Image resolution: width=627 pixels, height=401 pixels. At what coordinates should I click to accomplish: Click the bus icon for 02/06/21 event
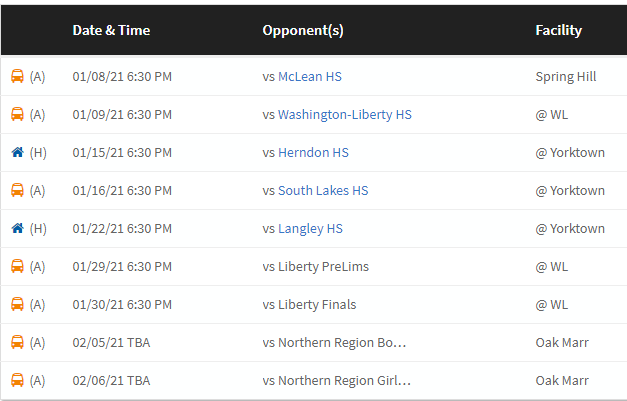(x=17, y=380)
